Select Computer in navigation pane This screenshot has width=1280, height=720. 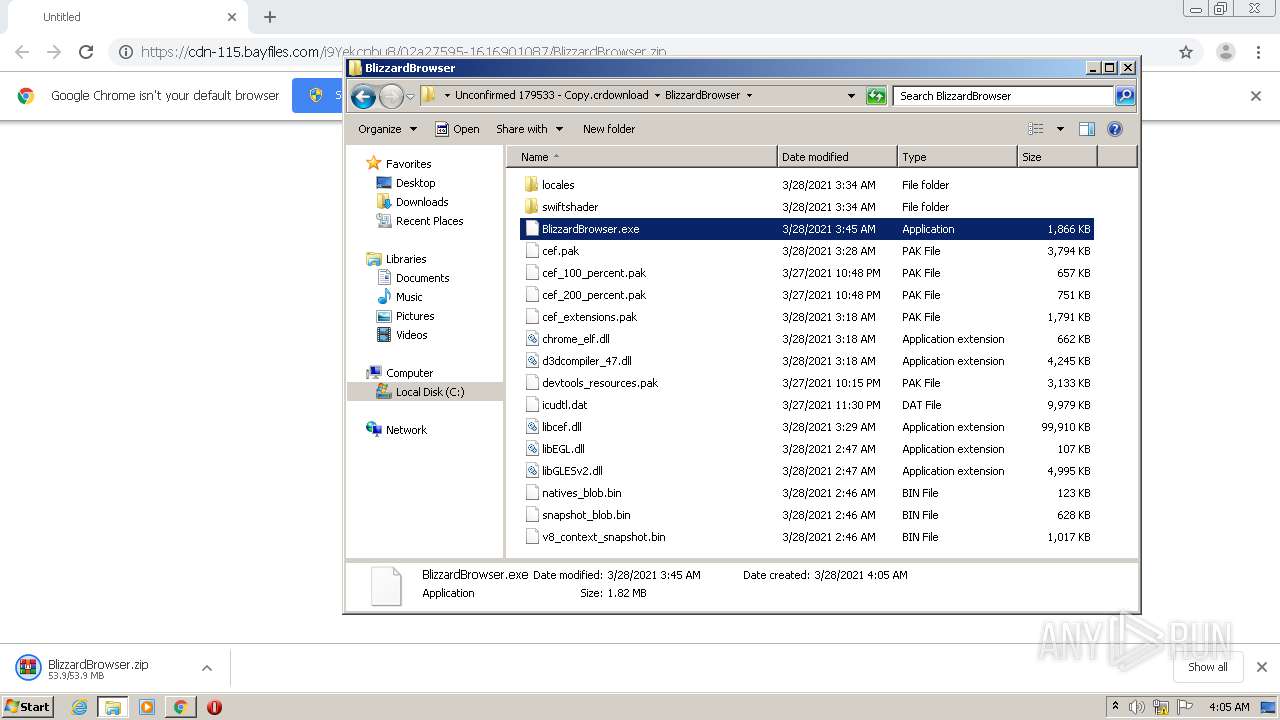409,373
